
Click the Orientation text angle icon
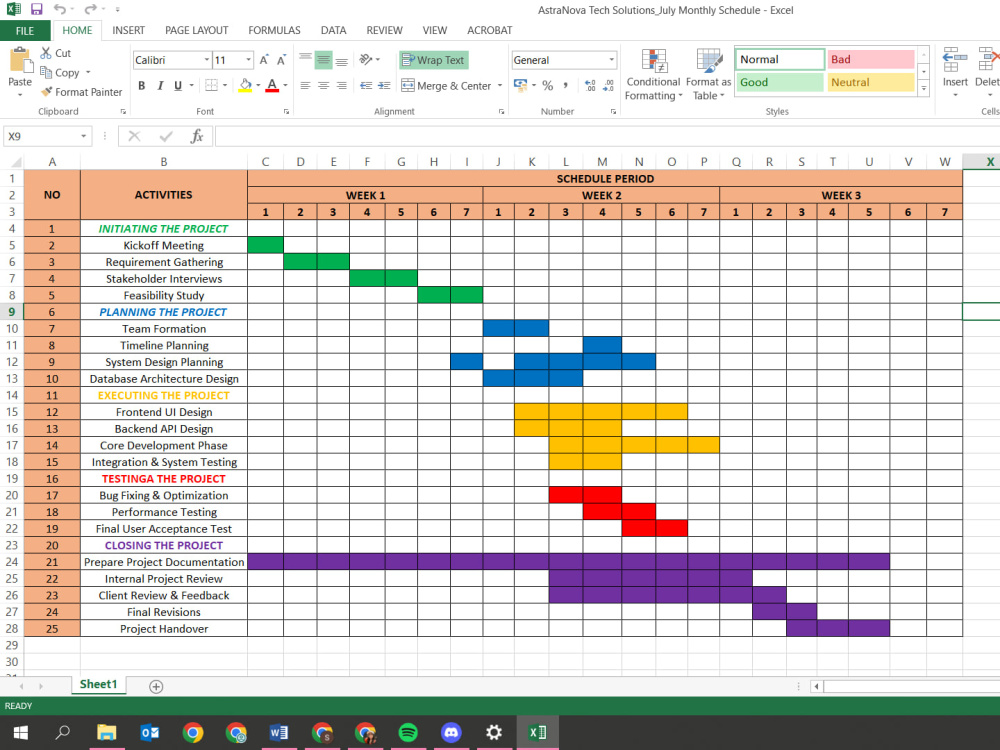pos(366,59)
